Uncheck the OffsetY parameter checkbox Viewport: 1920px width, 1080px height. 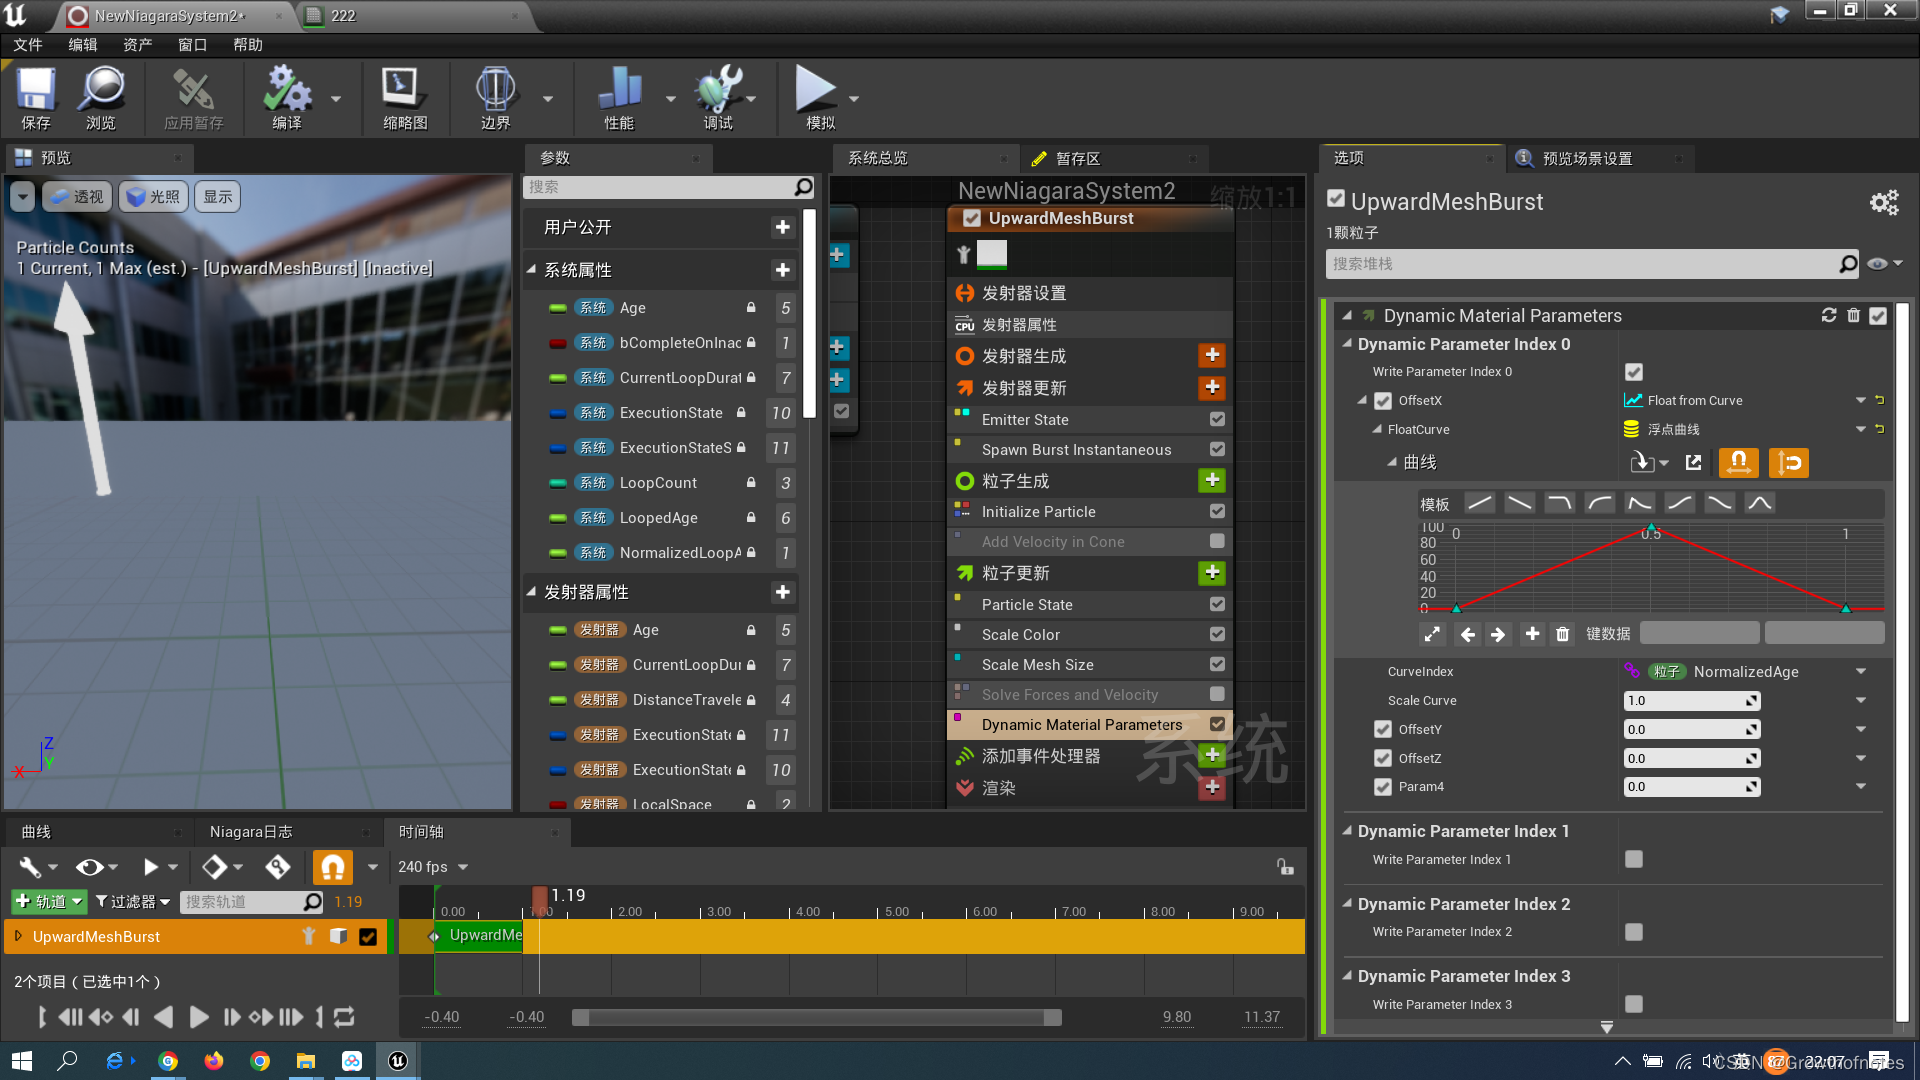tap(1383, 729)
